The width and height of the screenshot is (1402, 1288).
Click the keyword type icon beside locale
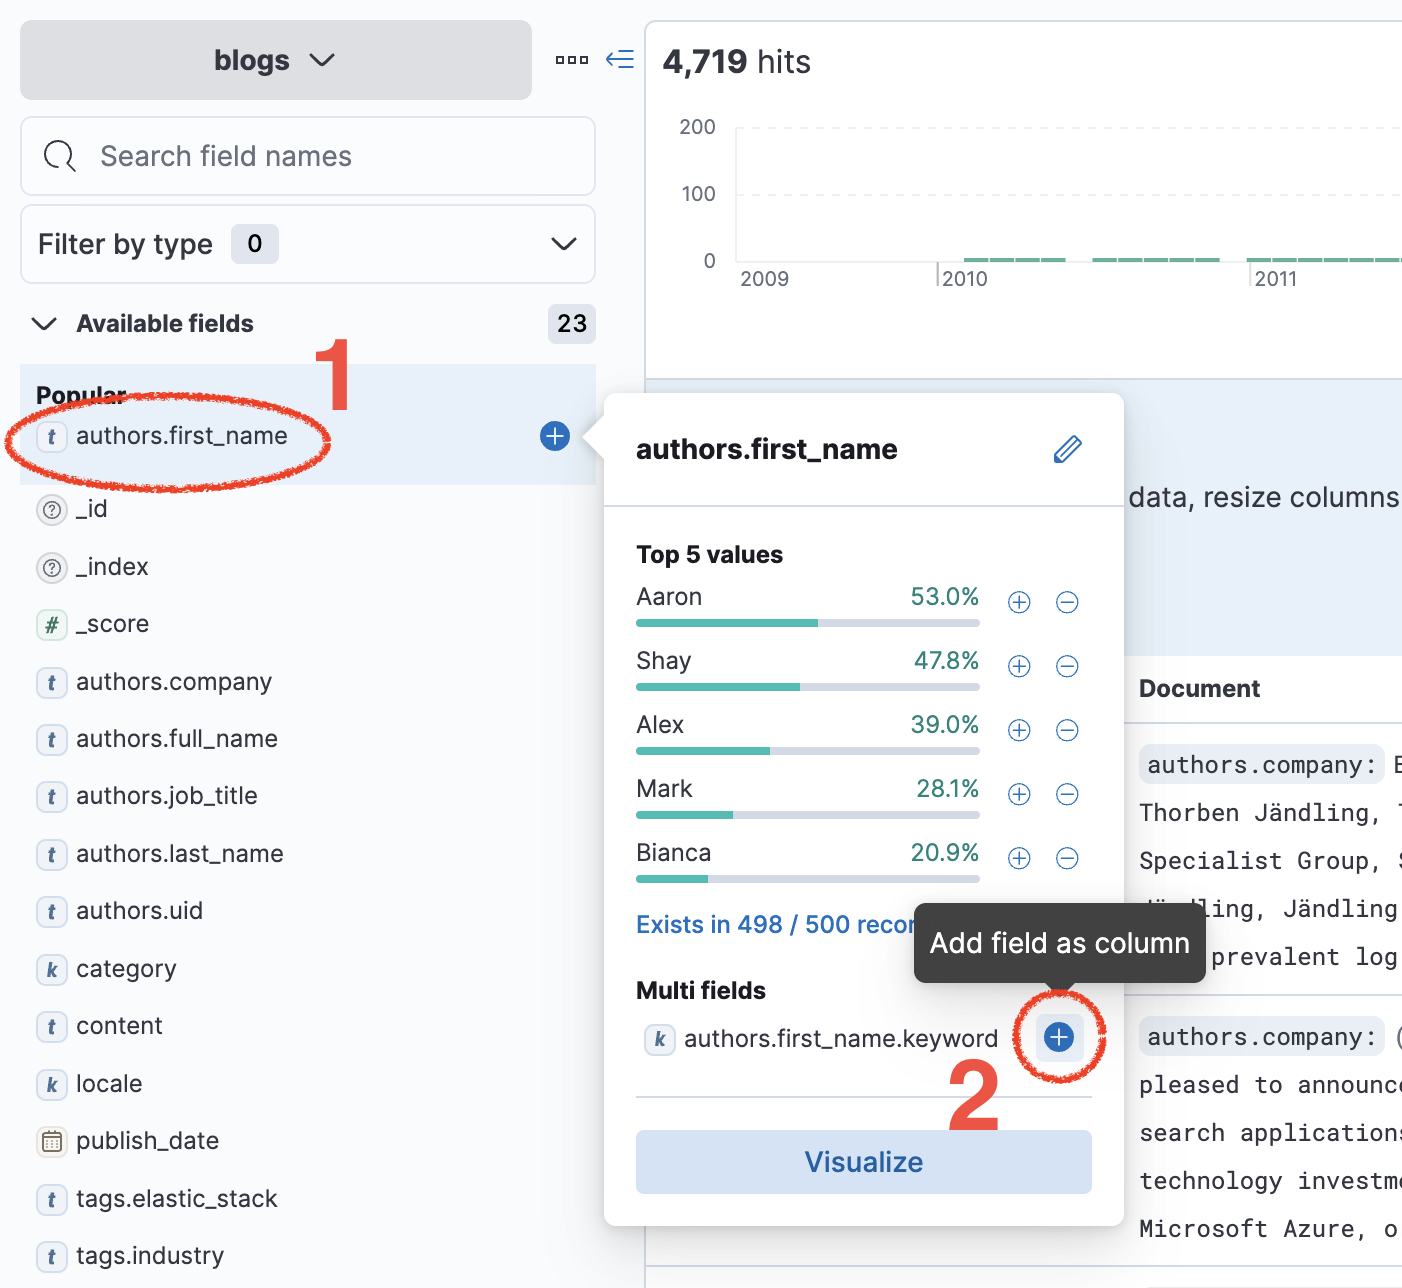click(x=52, y=1085)
